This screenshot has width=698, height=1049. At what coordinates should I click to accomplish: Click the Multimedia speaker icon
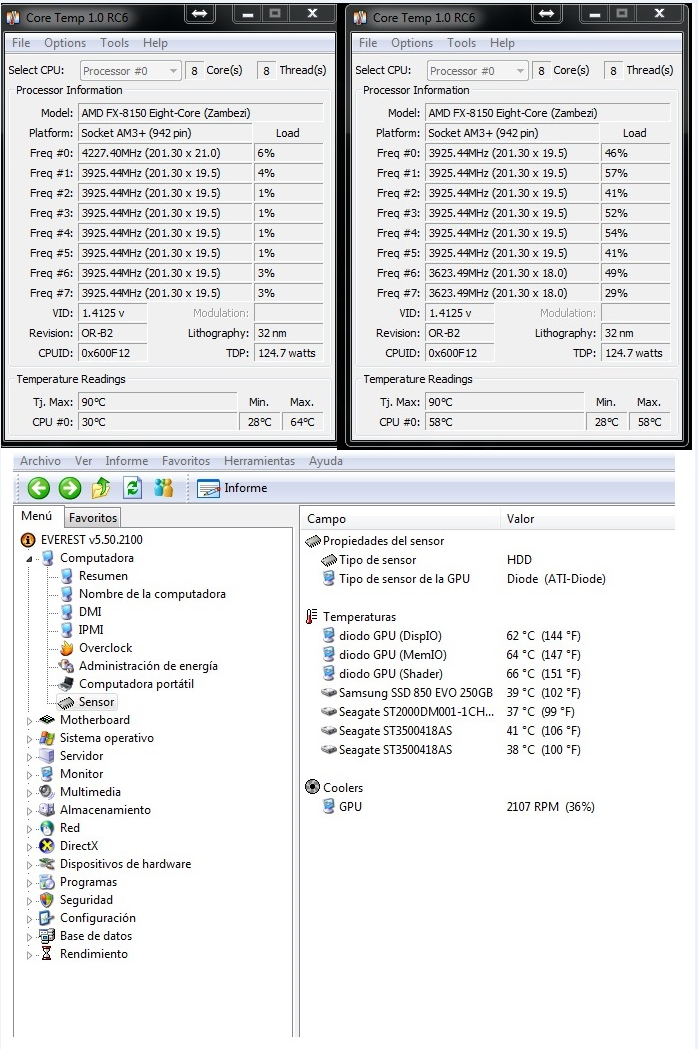click(x=47, y=792)
